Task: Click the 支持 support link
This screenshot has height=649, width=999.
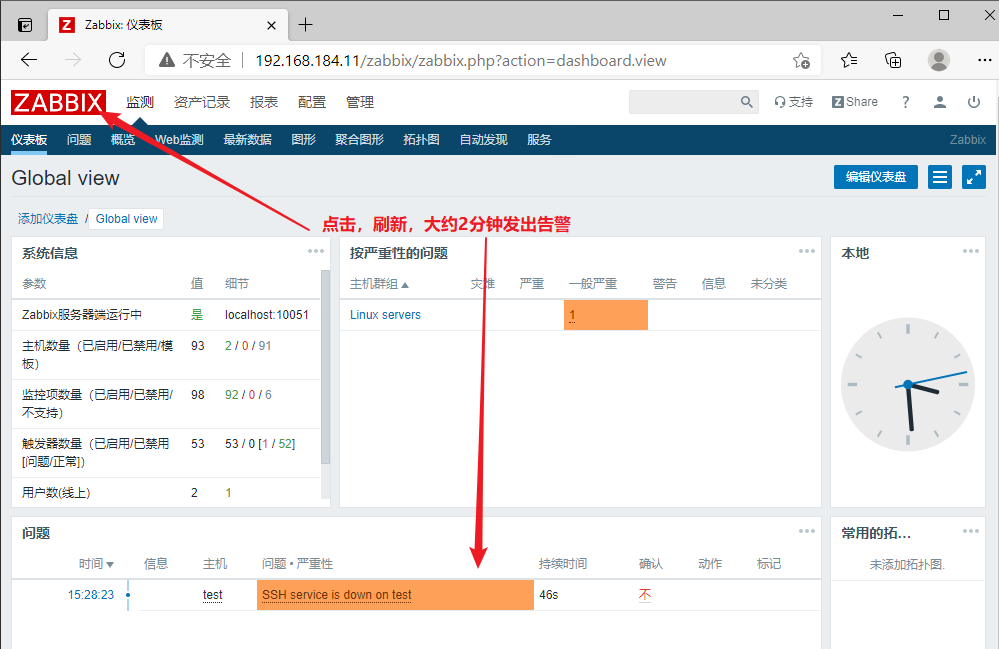Action: tap(793, 102)
